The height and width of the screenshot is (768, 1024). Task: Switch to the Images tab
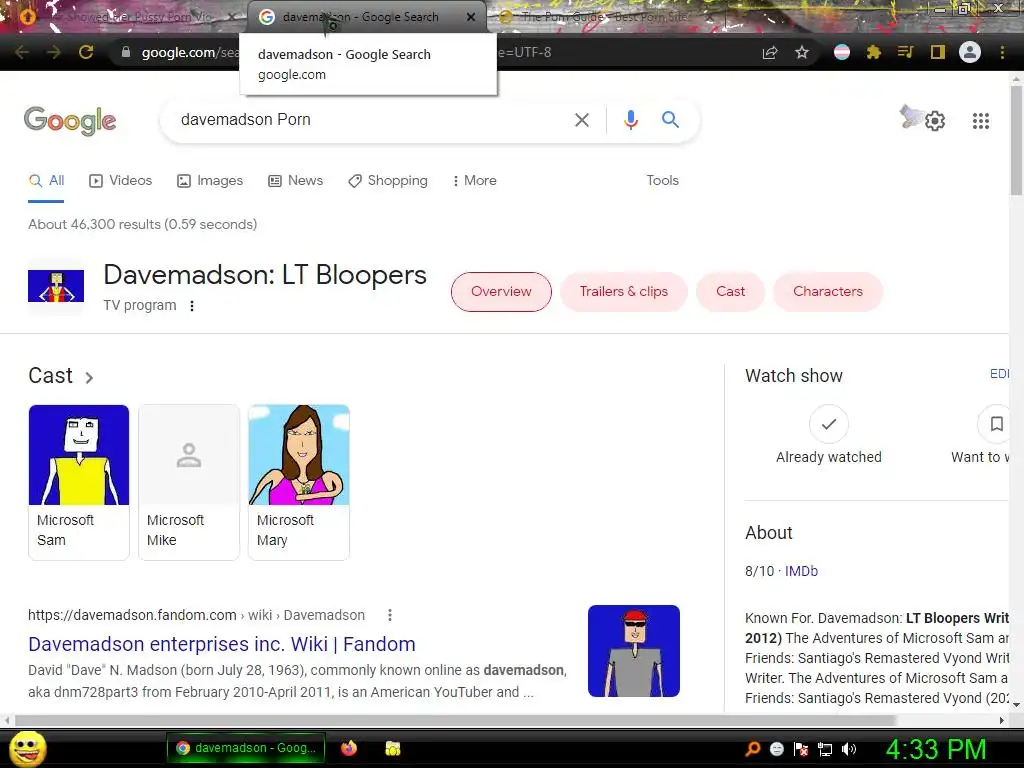coord(210,181)
